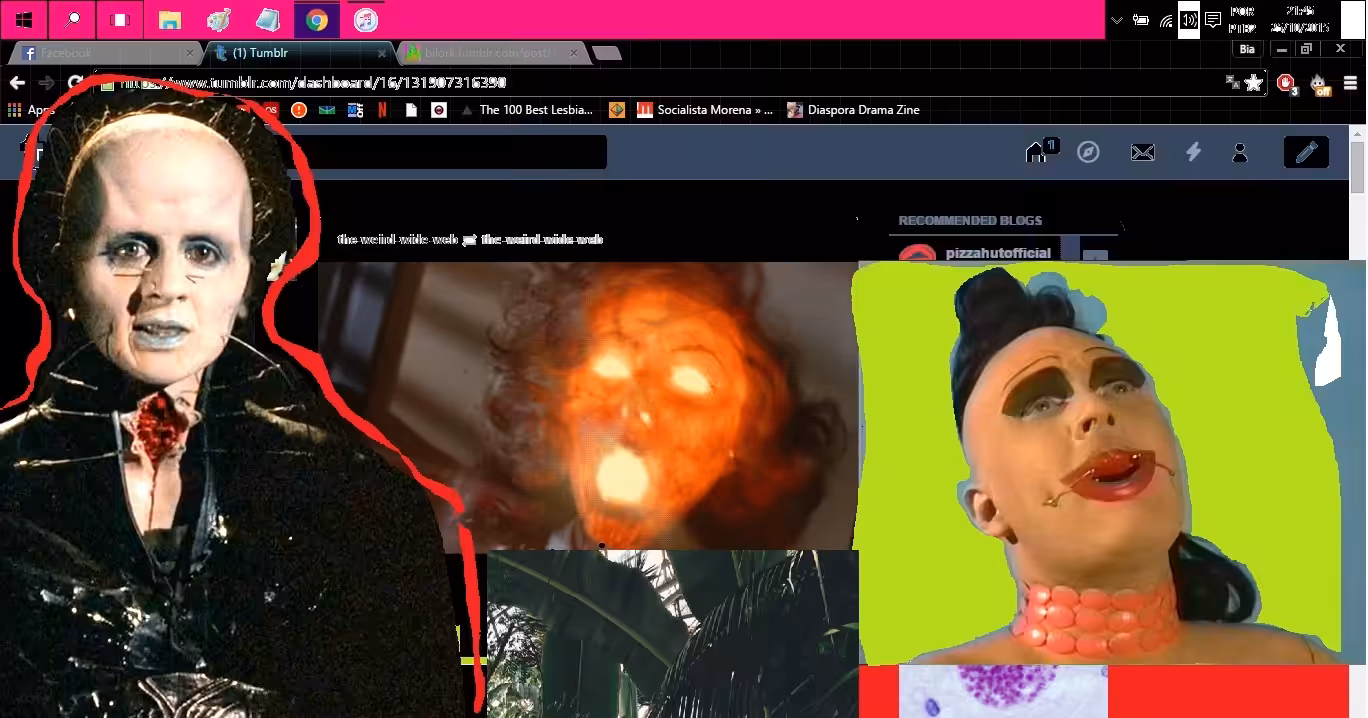Viewport: 1368px width, 718px height.
Task: Open Tumblr Explore compass icon
Action: 1088,152
